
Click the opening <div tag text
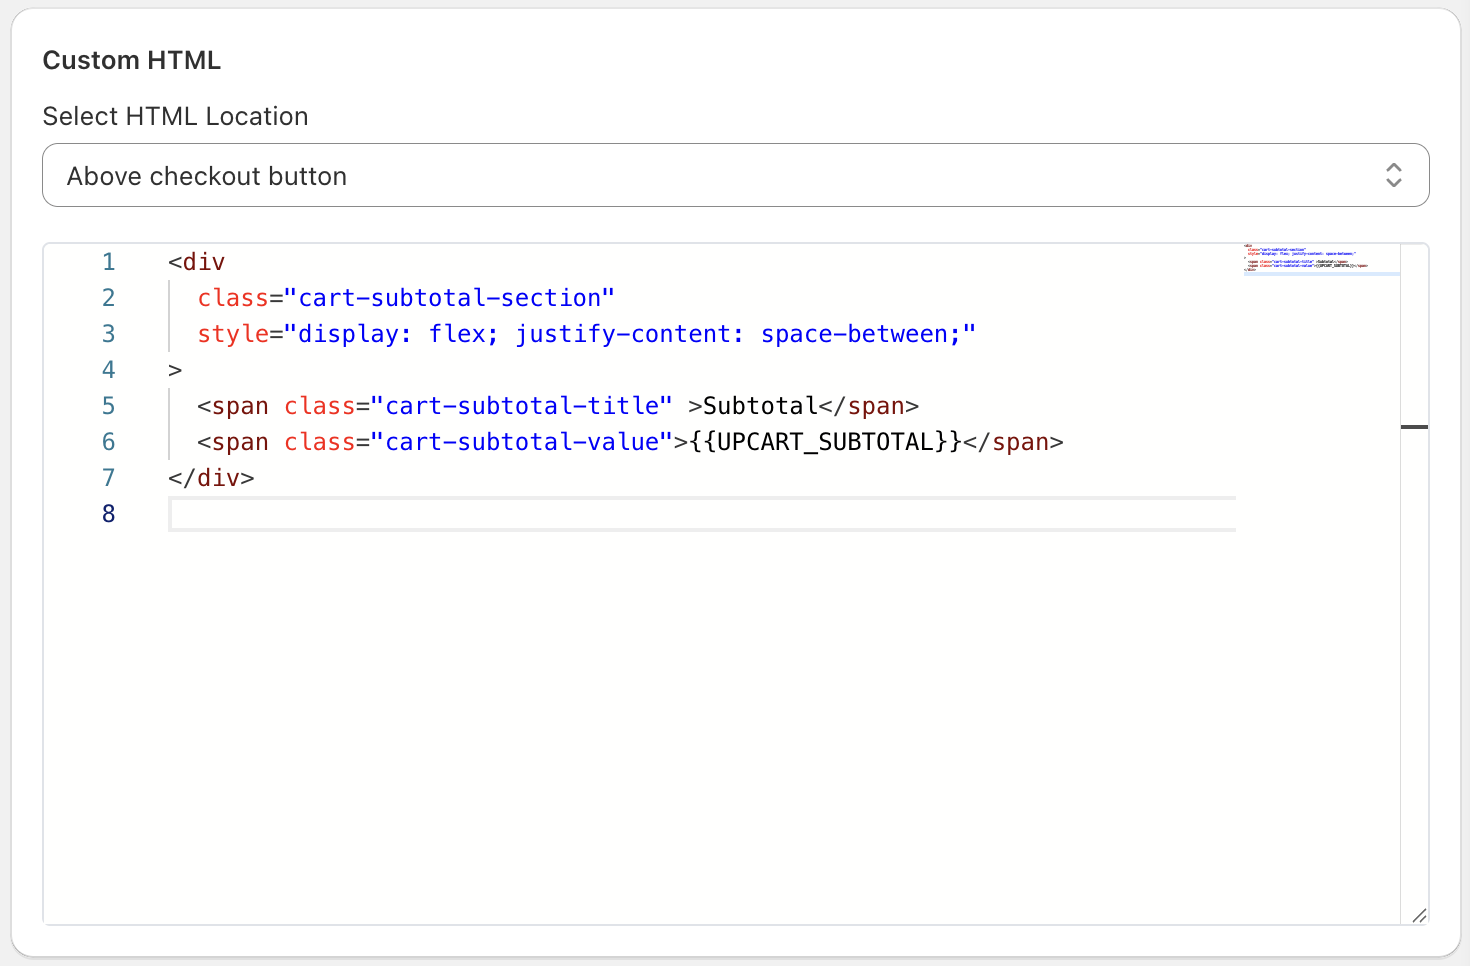[x=197, y=262]
